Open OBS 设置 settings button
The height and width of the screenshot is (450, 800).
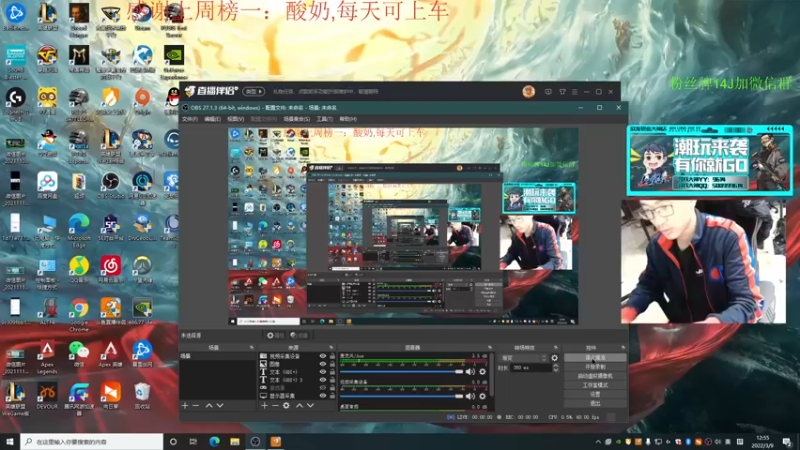[x=595, y=394]
